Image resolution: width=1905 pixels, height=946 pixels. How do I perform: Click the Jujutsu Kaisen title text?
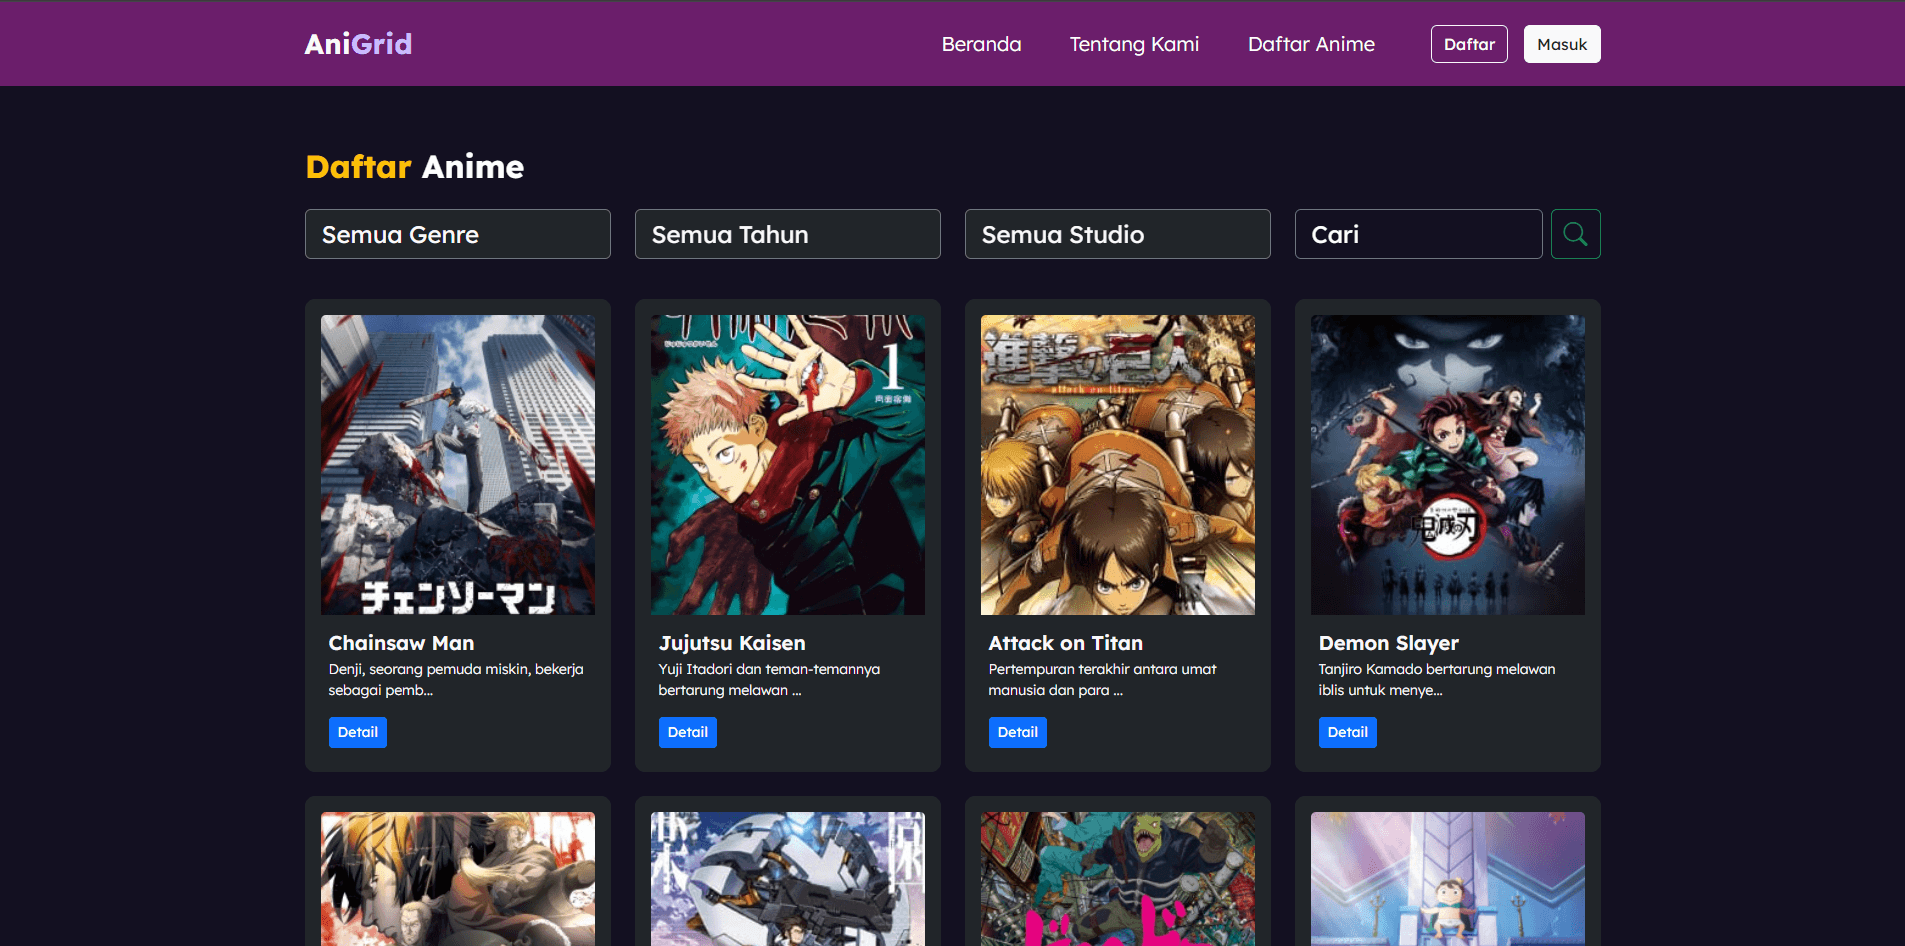732,643
